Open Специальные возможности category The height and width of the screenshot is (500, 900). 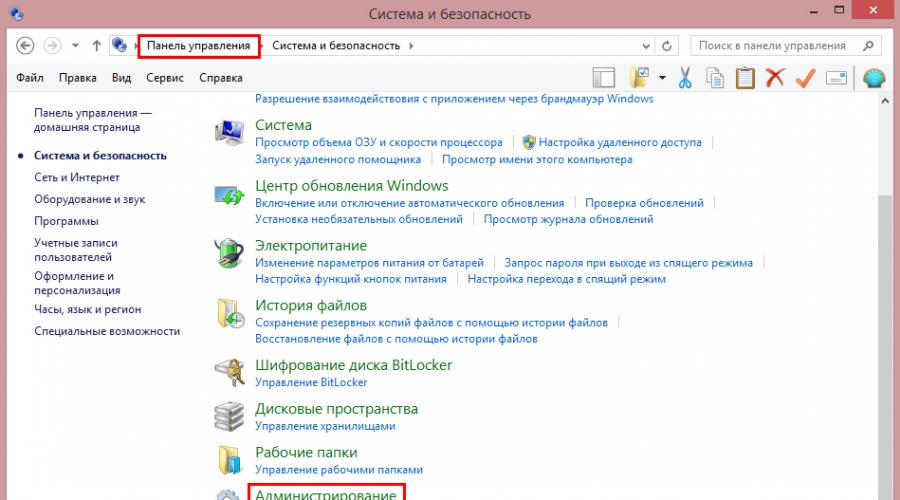(107, 331)
